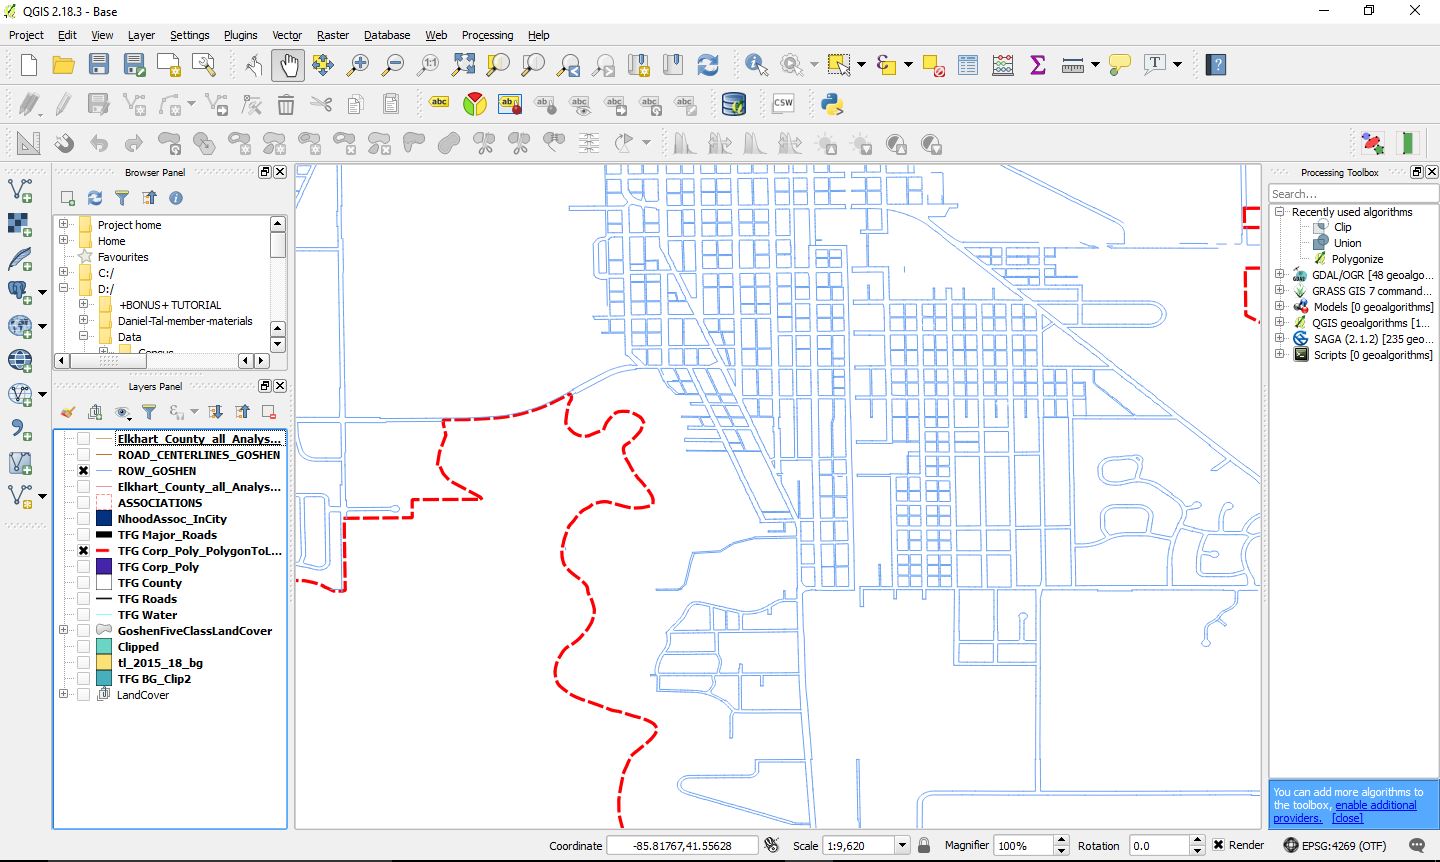Viewport: 1440px width, 862px height.
Task: Click the CSW MetaSearch icon
Action: pyautogui.click(x=783, y=104)
